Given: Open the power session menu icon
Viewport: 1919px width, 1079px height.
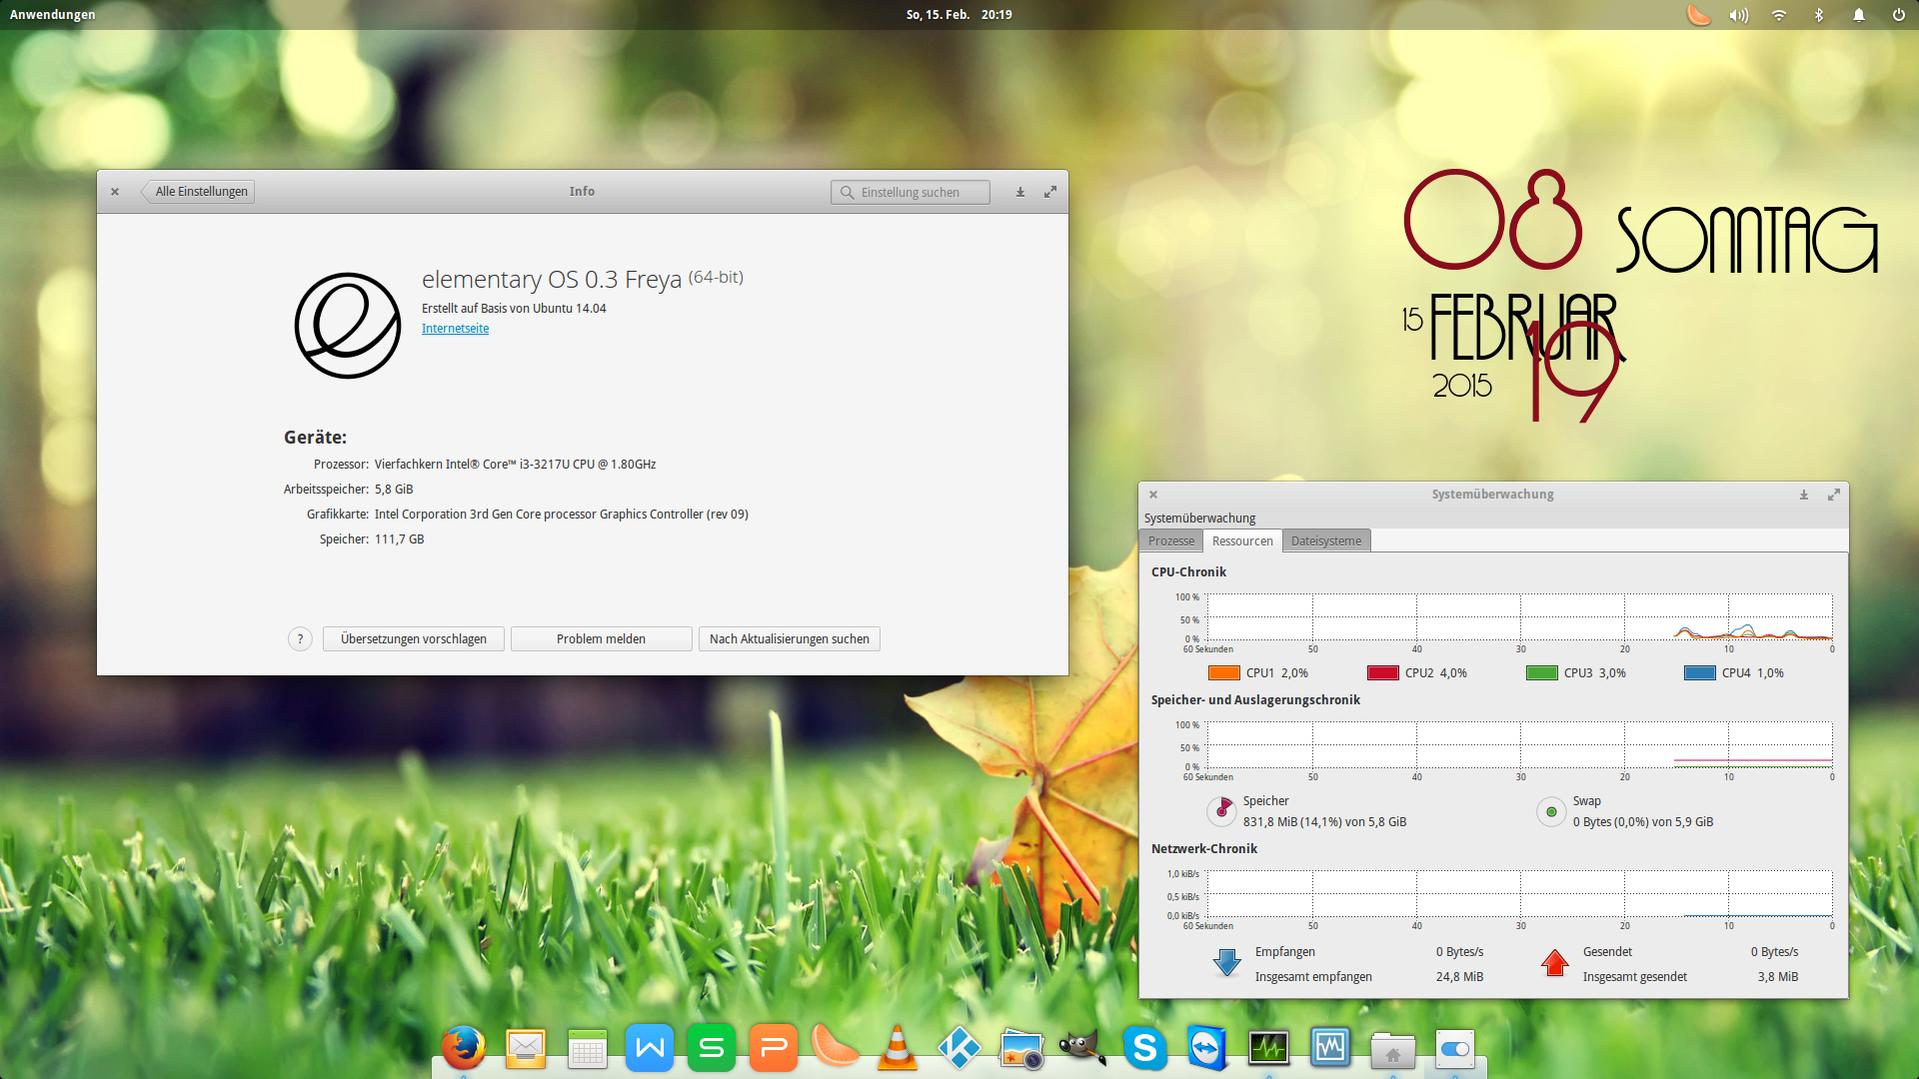Looking at the screenshot, I should [1898, 15].
